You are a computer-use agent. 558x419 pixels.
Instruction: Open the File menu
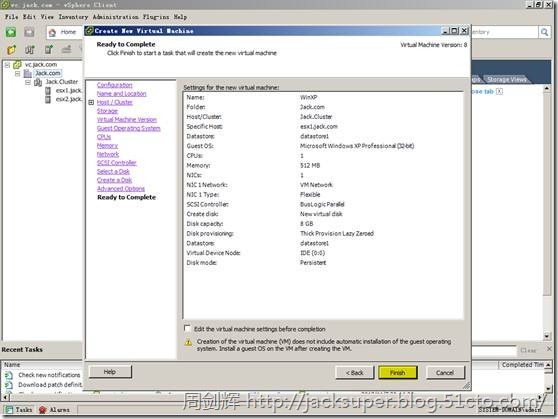pyautogui.click(x=11, y=17)
